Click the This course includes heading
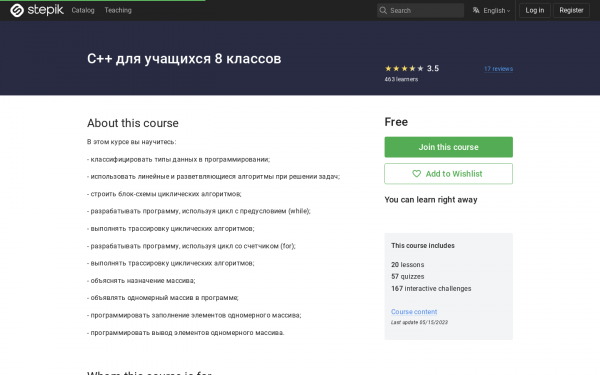 [x=423, y=246]
